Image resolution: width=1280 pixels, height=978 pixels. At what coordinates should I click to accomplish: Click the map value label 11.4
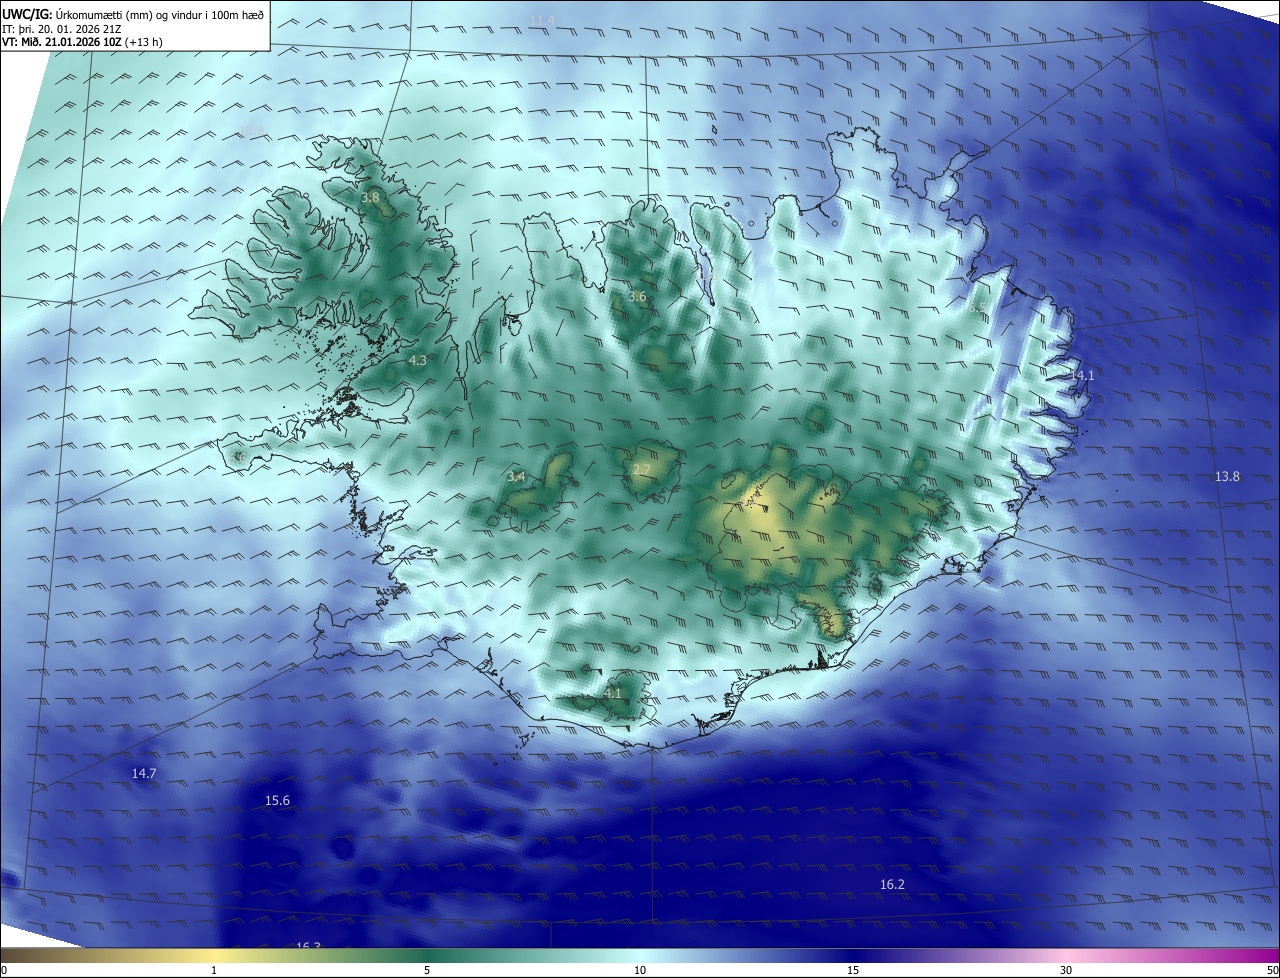pos(542,21)
